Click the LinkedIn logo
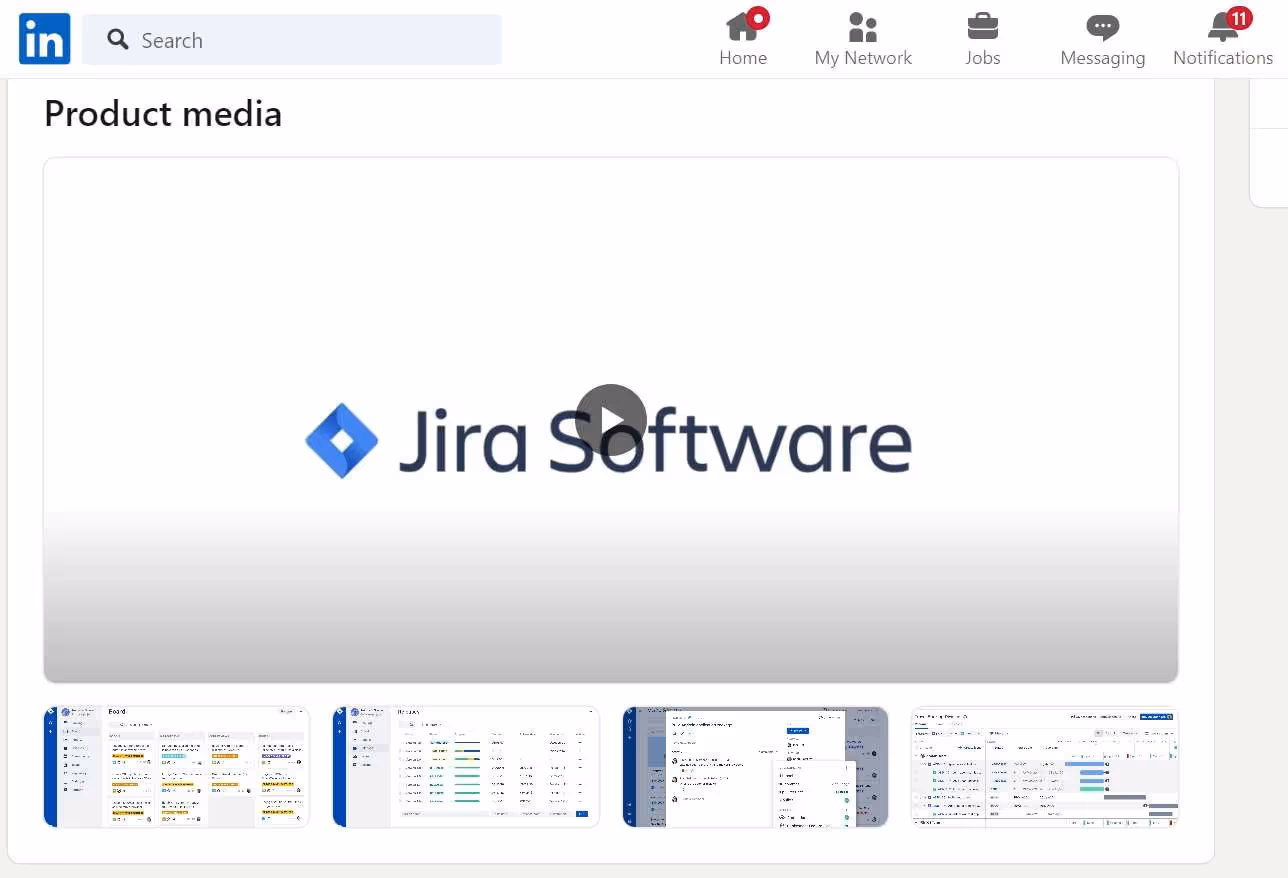Viewport: 1288px width, 878px height. click(44, 38)
